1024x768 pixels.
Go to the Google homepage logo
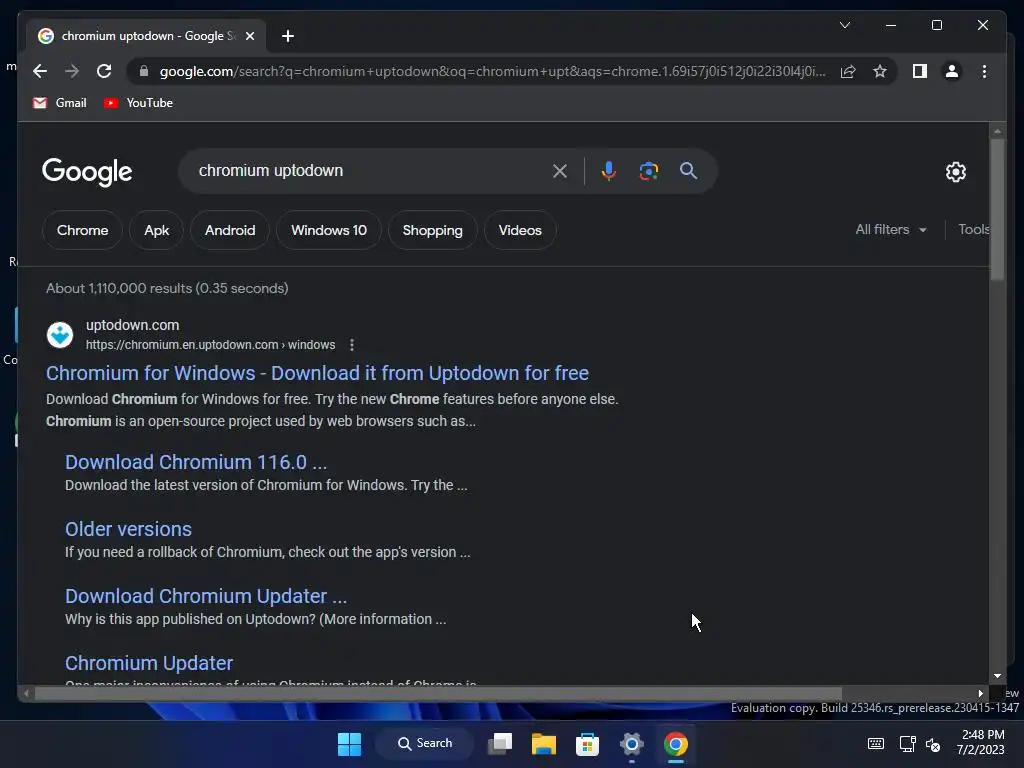point(87,172)
